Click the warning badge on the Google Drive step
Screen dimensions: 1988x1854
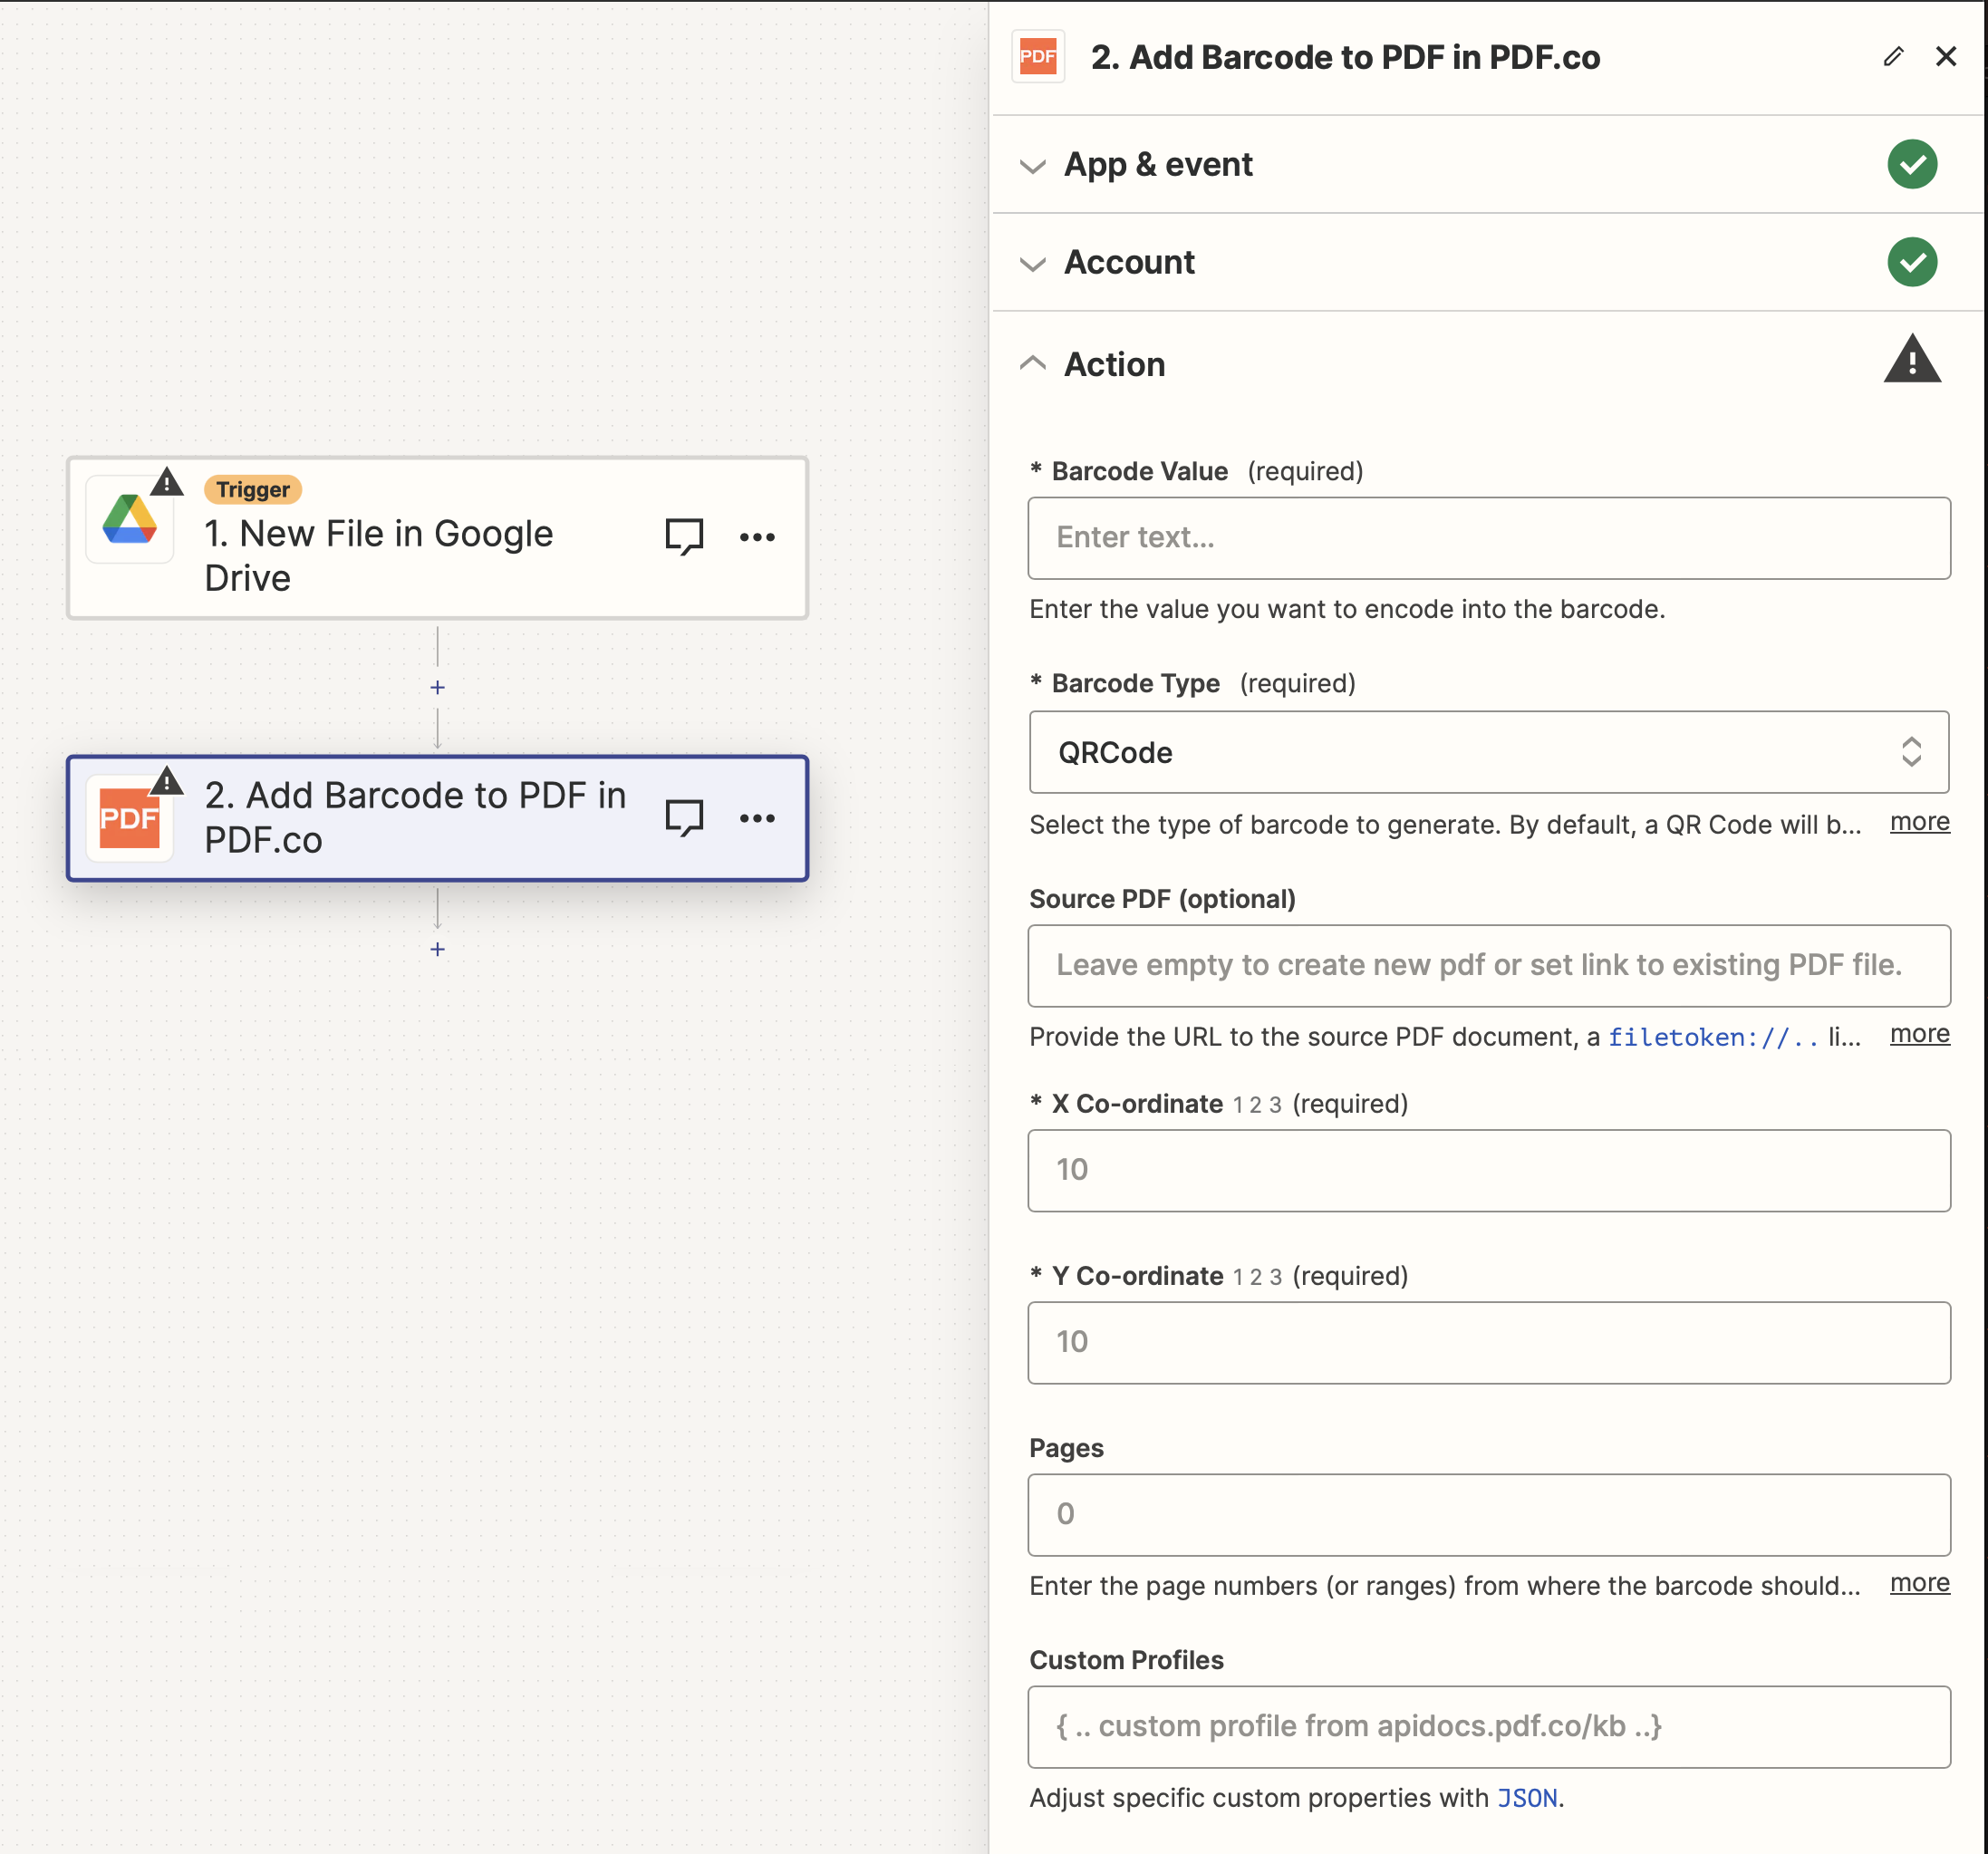pyautogui.click(x=166, y=483)
